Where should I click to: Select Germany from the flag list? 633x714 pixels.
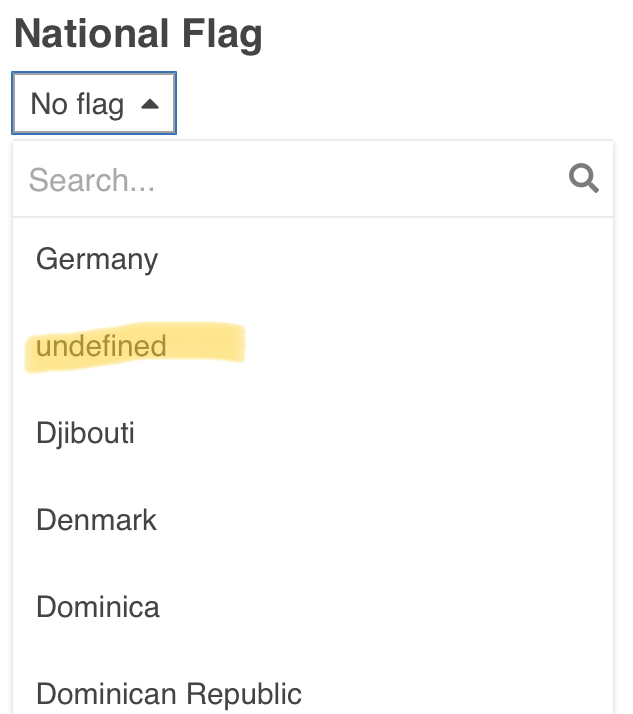click(x=313, y=259)
